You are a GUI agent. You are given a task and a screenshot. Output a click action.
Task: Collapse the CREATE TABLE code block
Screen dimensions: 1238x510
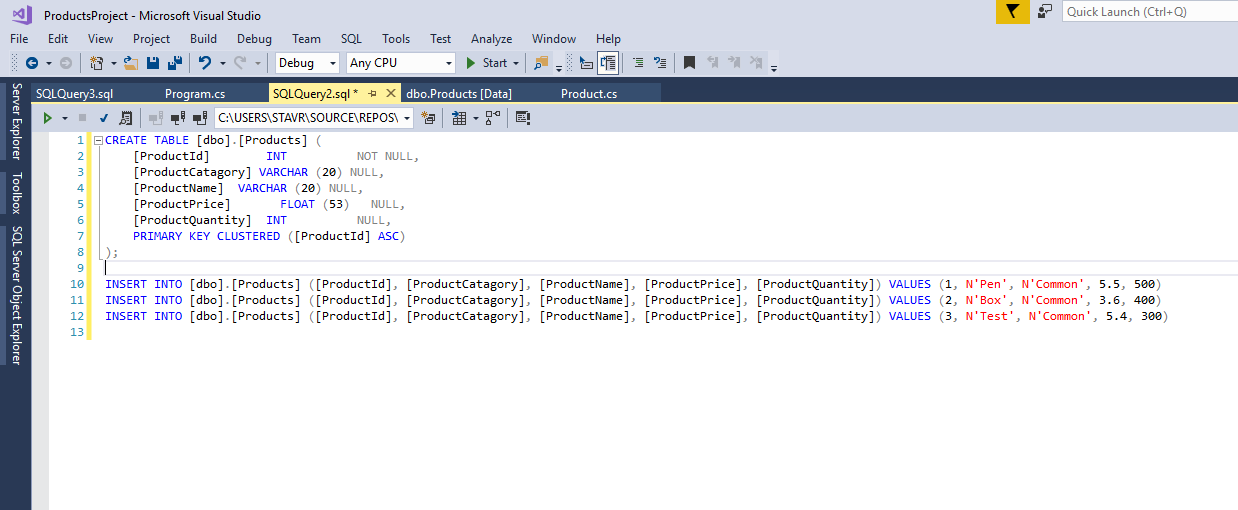tap(98, 140)
